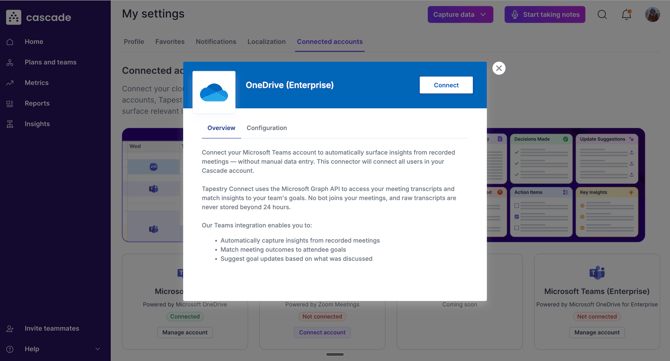Click Not connected badge under Zoom Meetings

322,317
